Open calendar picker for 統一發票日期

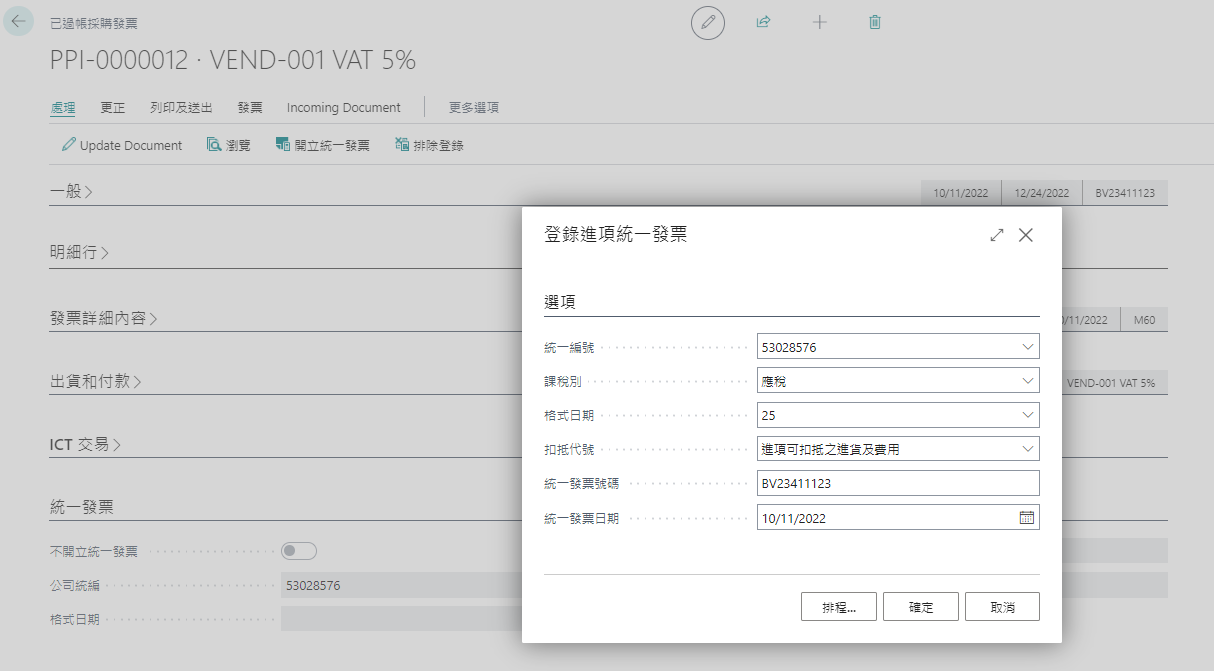[1026, 518]
